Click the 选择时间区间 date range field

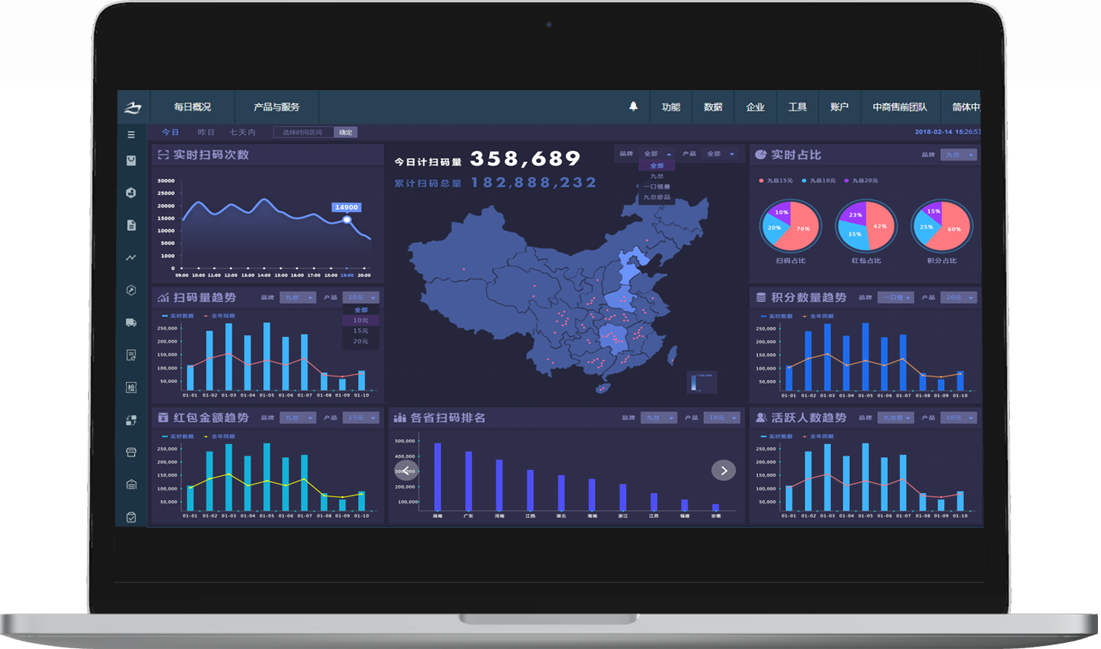pos(303,132)
